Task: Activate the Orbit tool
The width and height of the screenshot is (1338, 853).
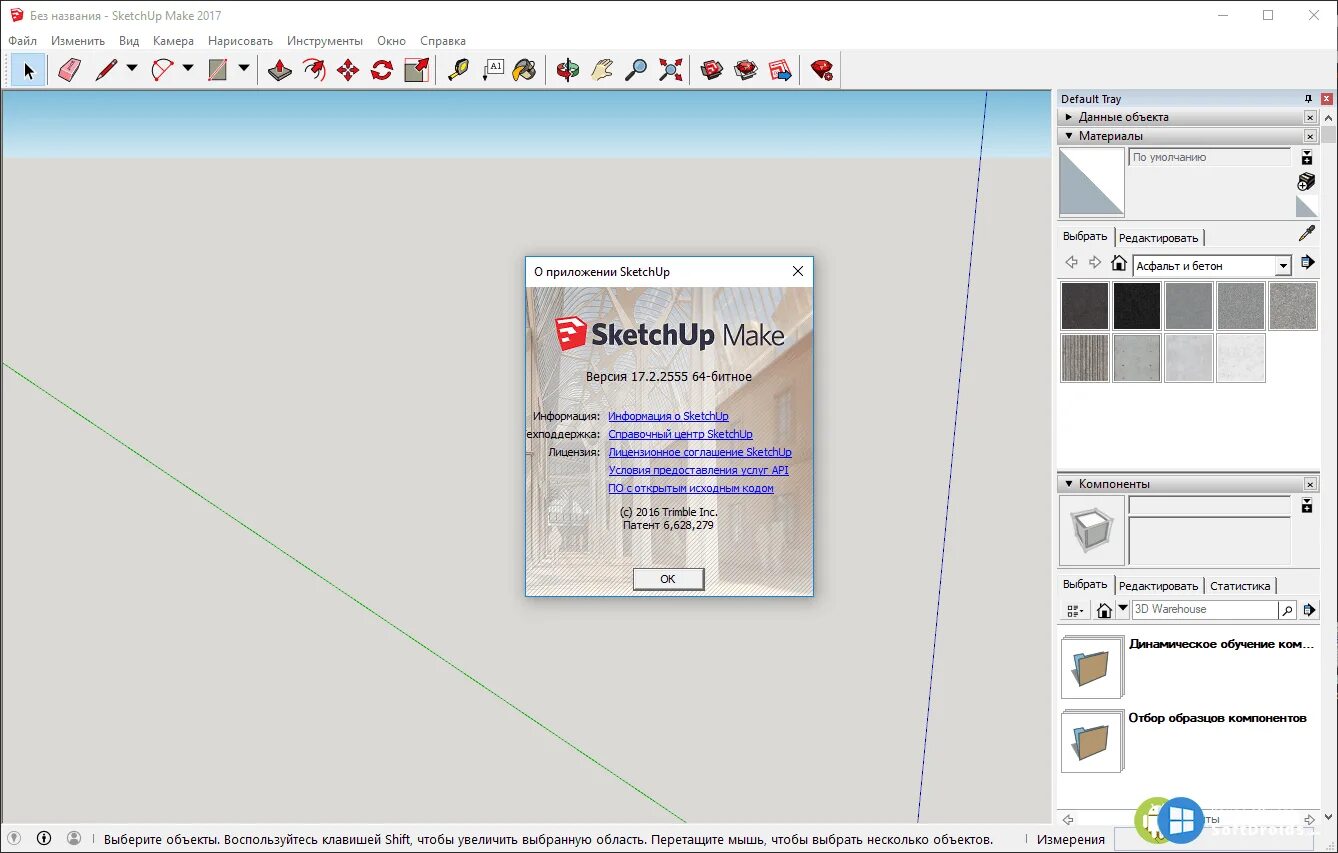Action: [x=568, y=70]
